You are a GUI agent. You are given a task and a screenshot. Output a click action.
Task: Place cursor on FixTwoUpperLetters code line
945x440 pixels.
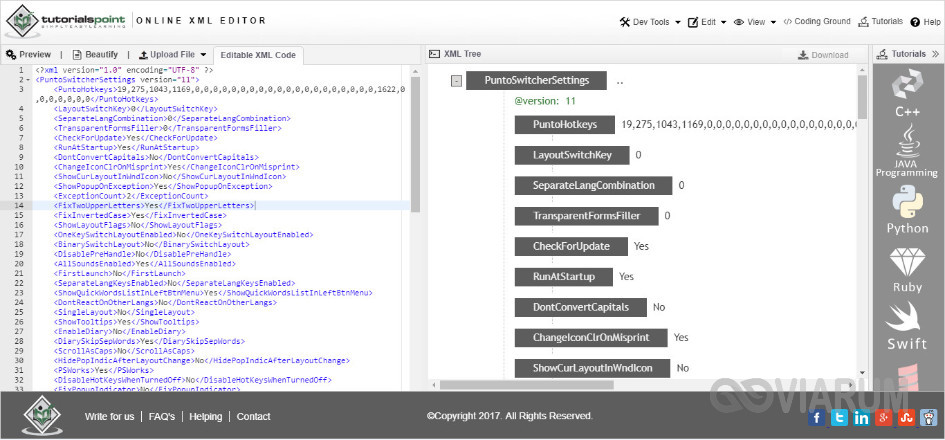click(x=153, y=206)
